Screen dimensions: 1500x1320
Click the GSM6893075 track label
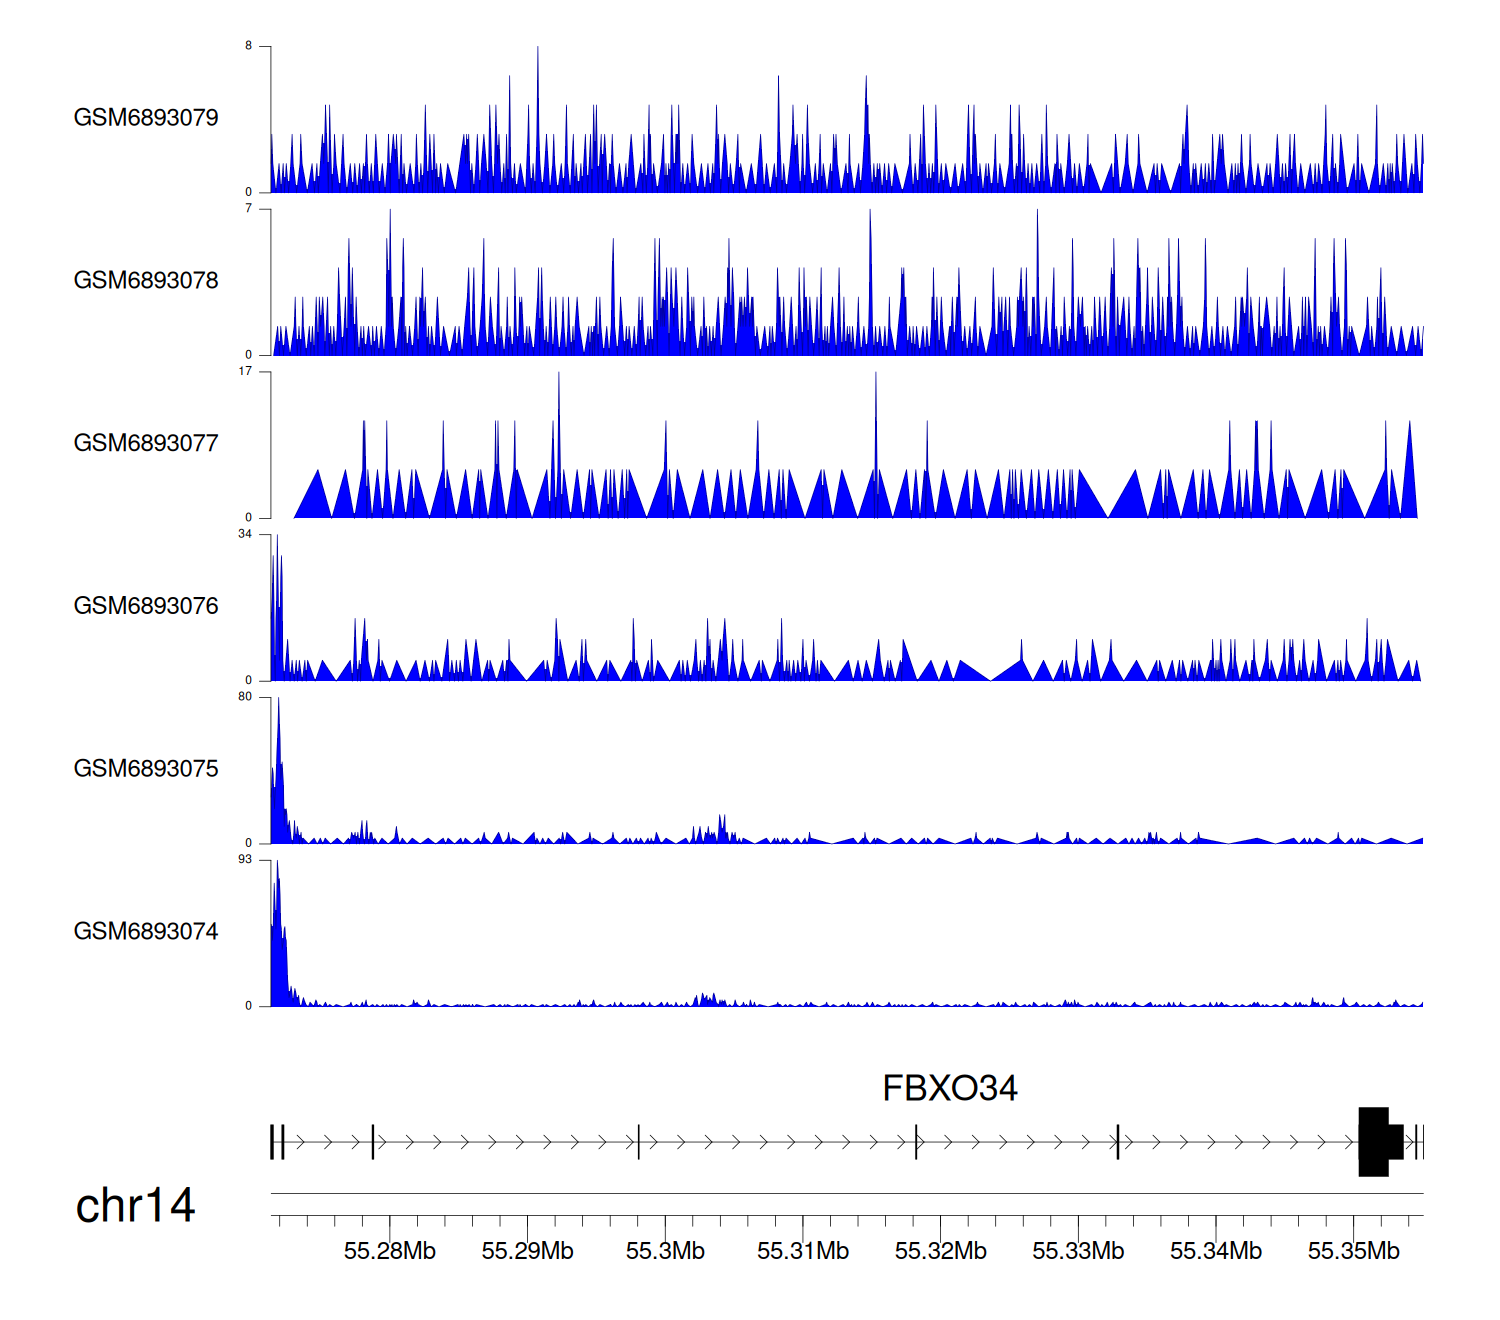tap(146, 769)
